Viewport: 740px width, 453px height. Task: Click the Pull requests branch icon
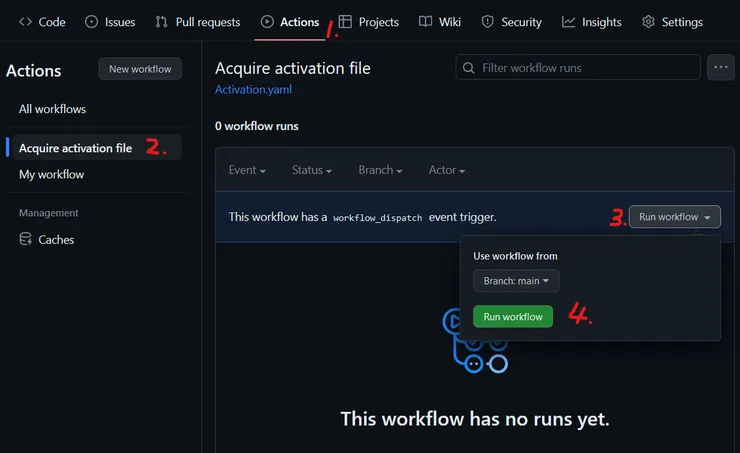[161, 22]
